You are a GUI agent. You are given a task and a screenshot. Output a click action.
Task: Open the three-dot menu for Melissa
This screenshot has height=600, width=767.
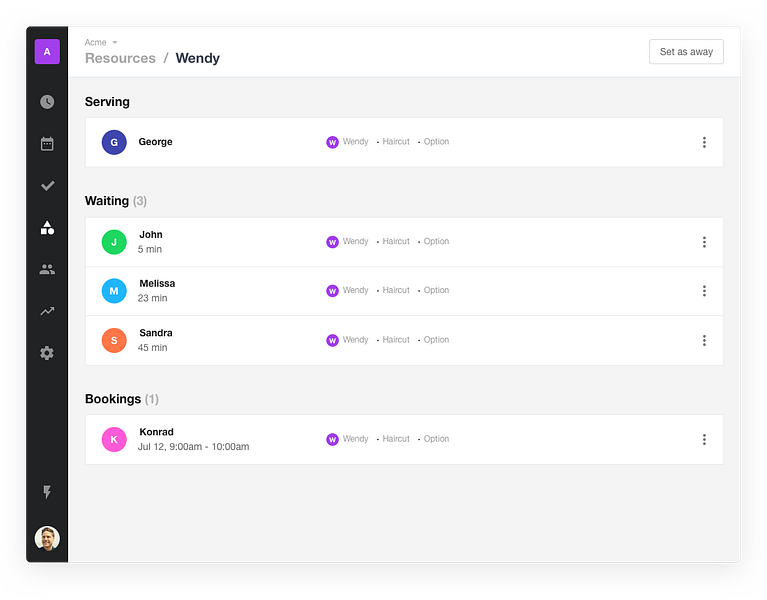[704, 291]
